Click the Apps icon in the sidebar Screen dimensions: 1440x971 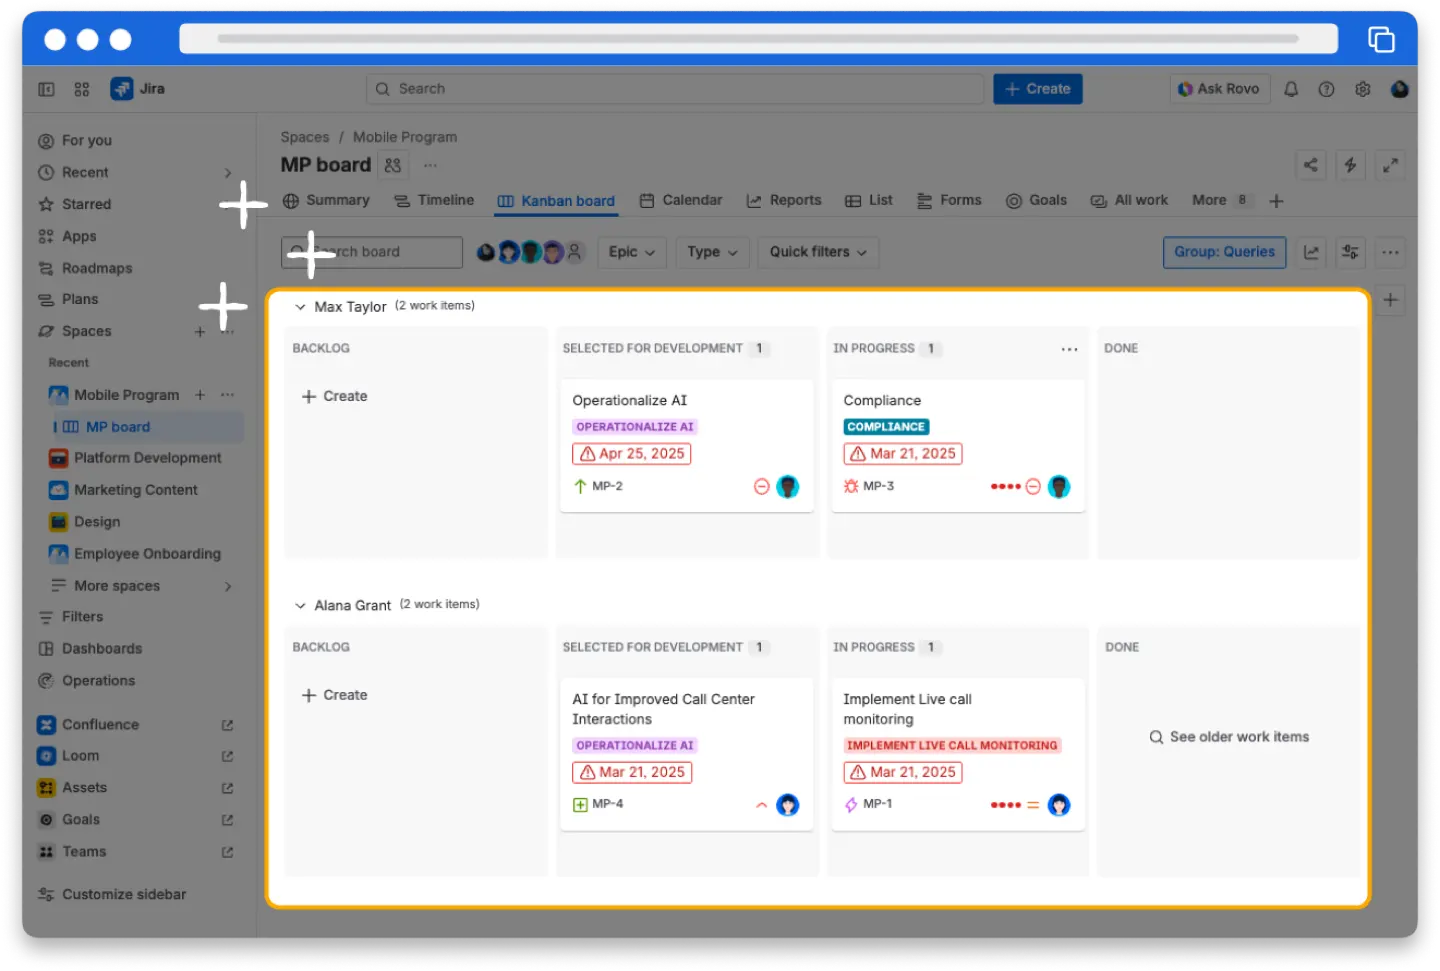[x=46, y=236]
